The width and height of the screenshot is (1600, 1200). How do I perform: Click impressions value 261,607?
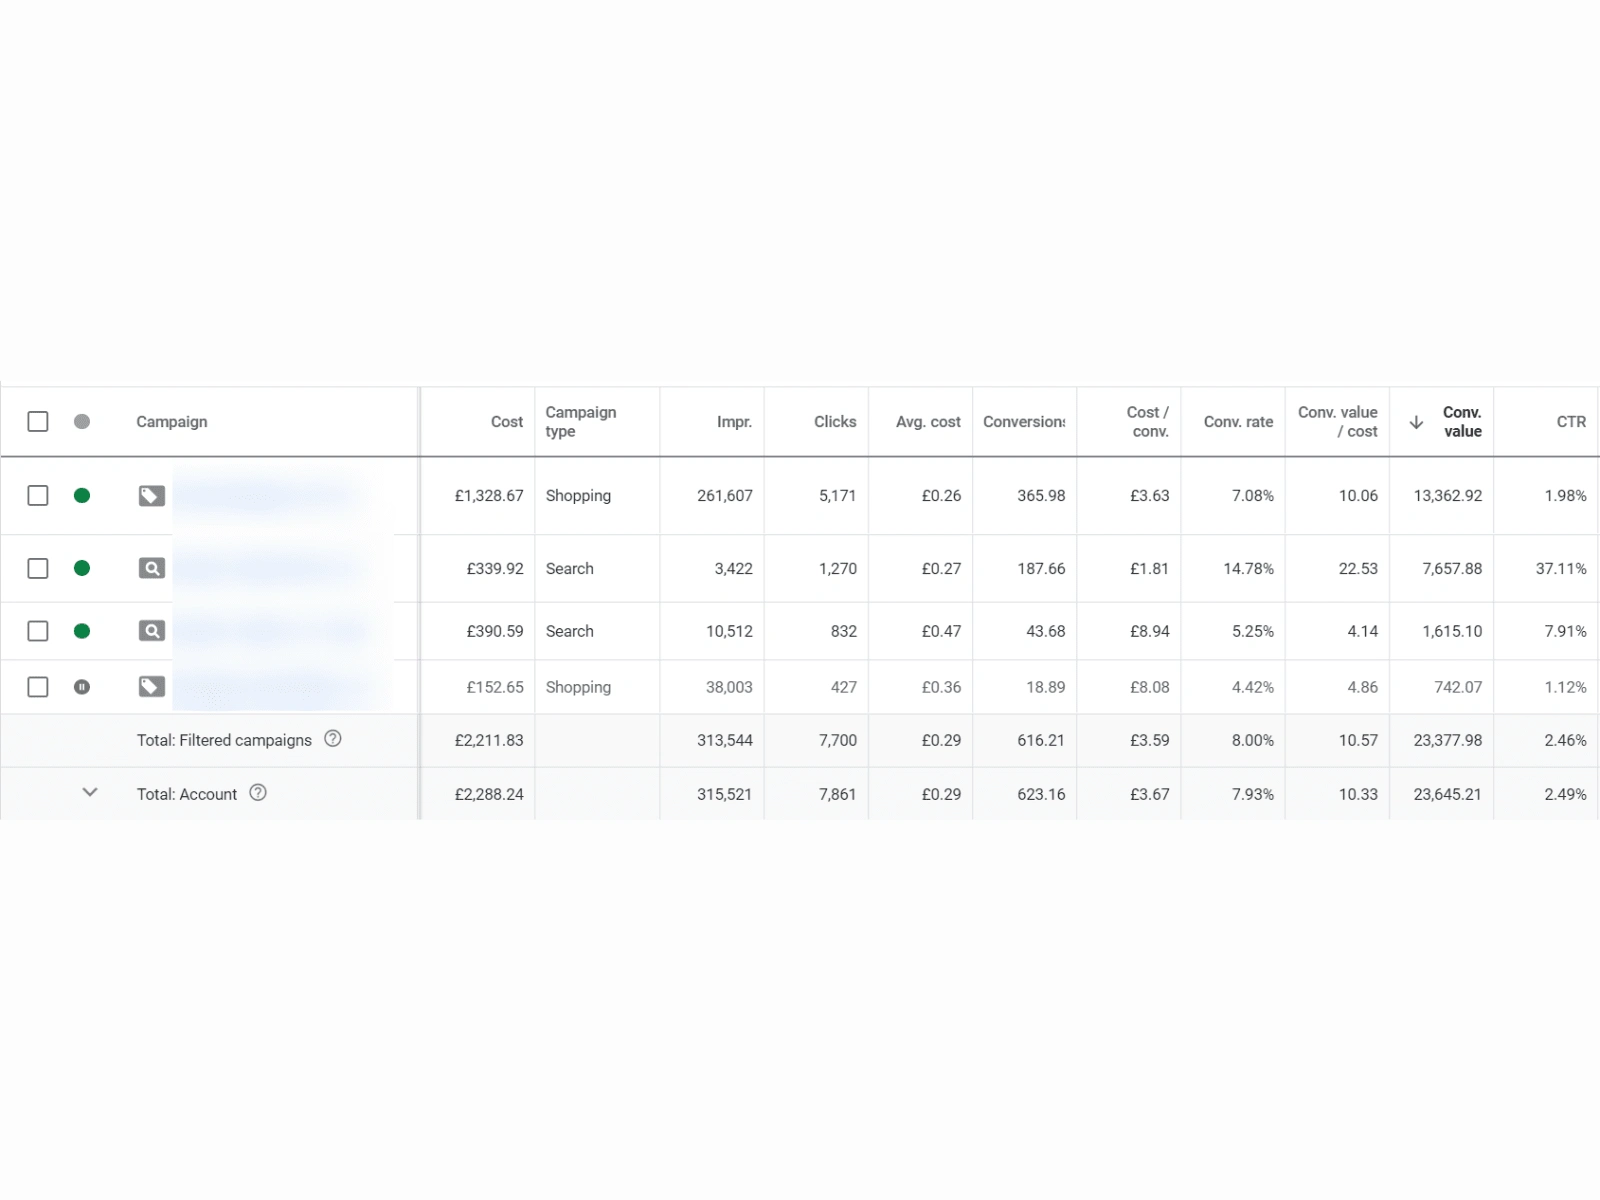click(x=725, y=495)
